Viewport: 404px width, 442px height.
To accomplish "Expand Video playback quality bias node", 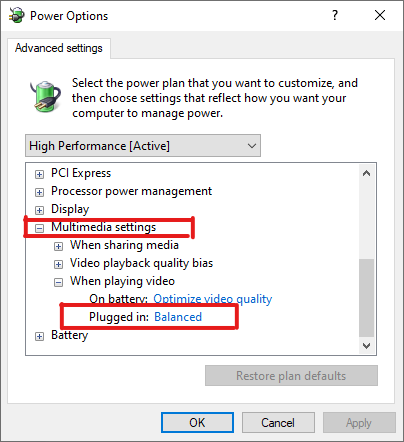I will click(x=58, y=264).
